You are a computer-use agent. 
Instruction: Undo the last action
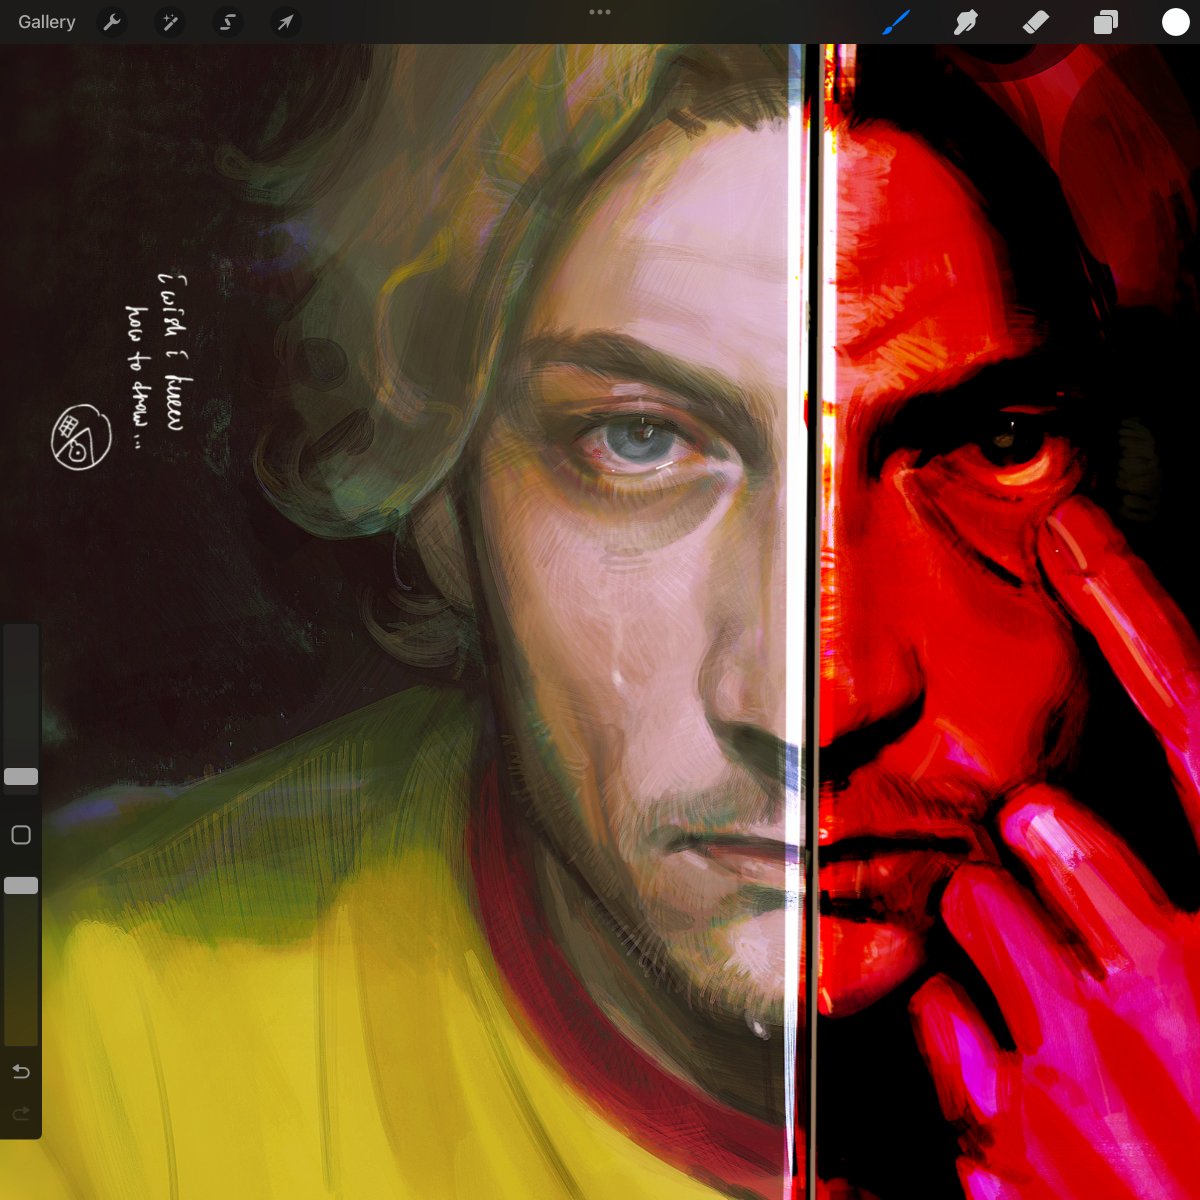(x=21, y=1072)
